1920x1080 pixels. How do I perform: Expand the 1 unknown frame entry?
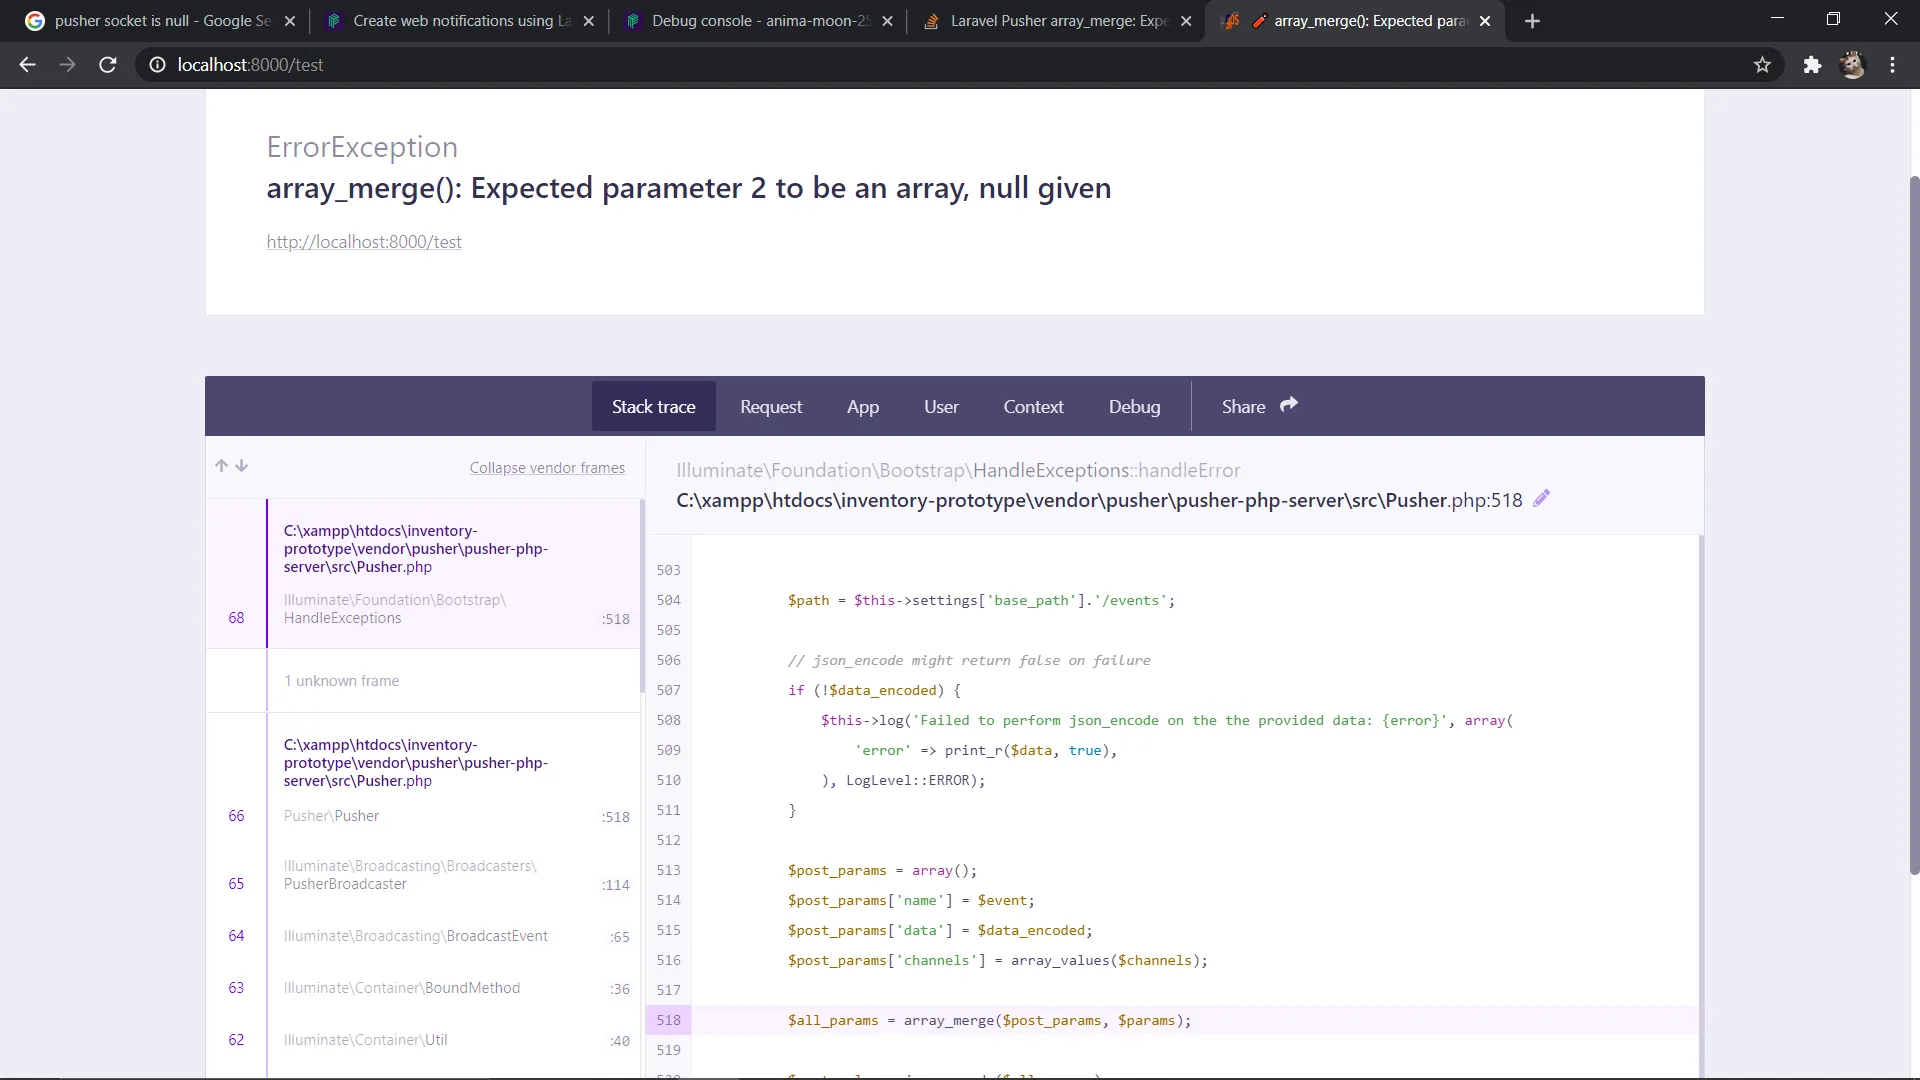tap(342, 681)
